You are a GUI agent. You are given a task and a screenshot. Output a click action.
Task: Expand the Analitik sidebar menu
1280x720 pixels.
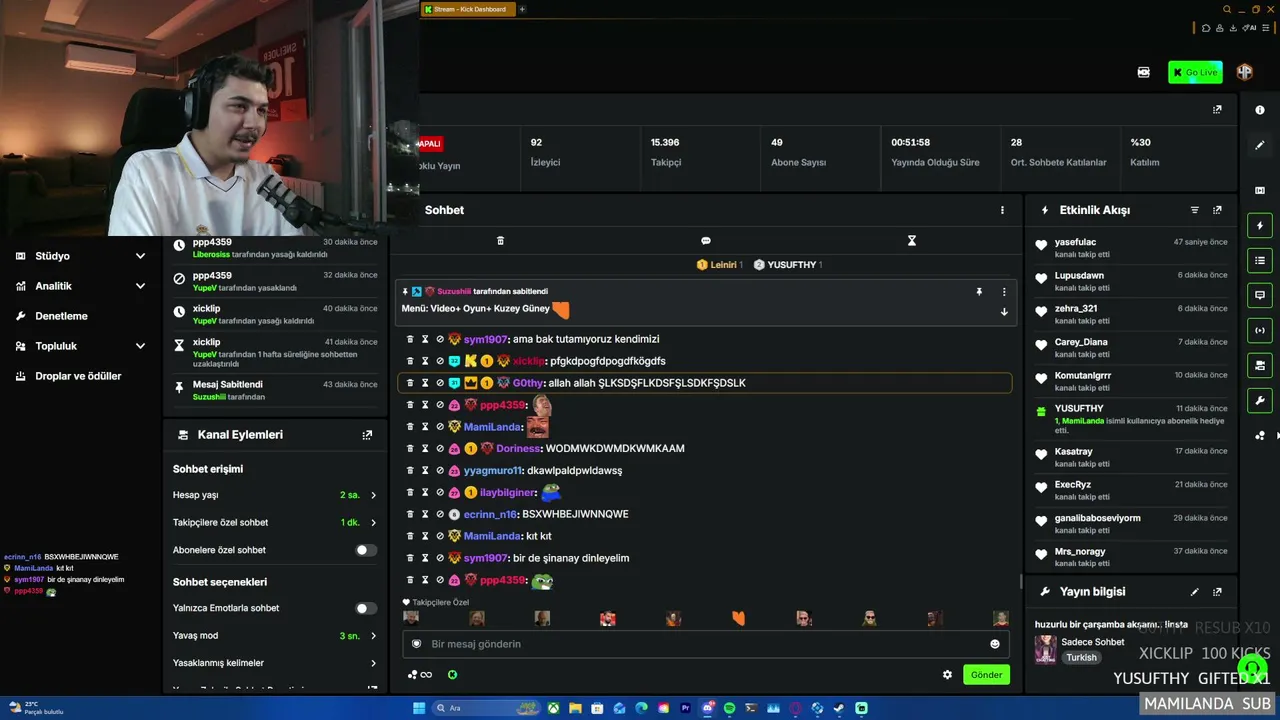click(x=80, y=286)
